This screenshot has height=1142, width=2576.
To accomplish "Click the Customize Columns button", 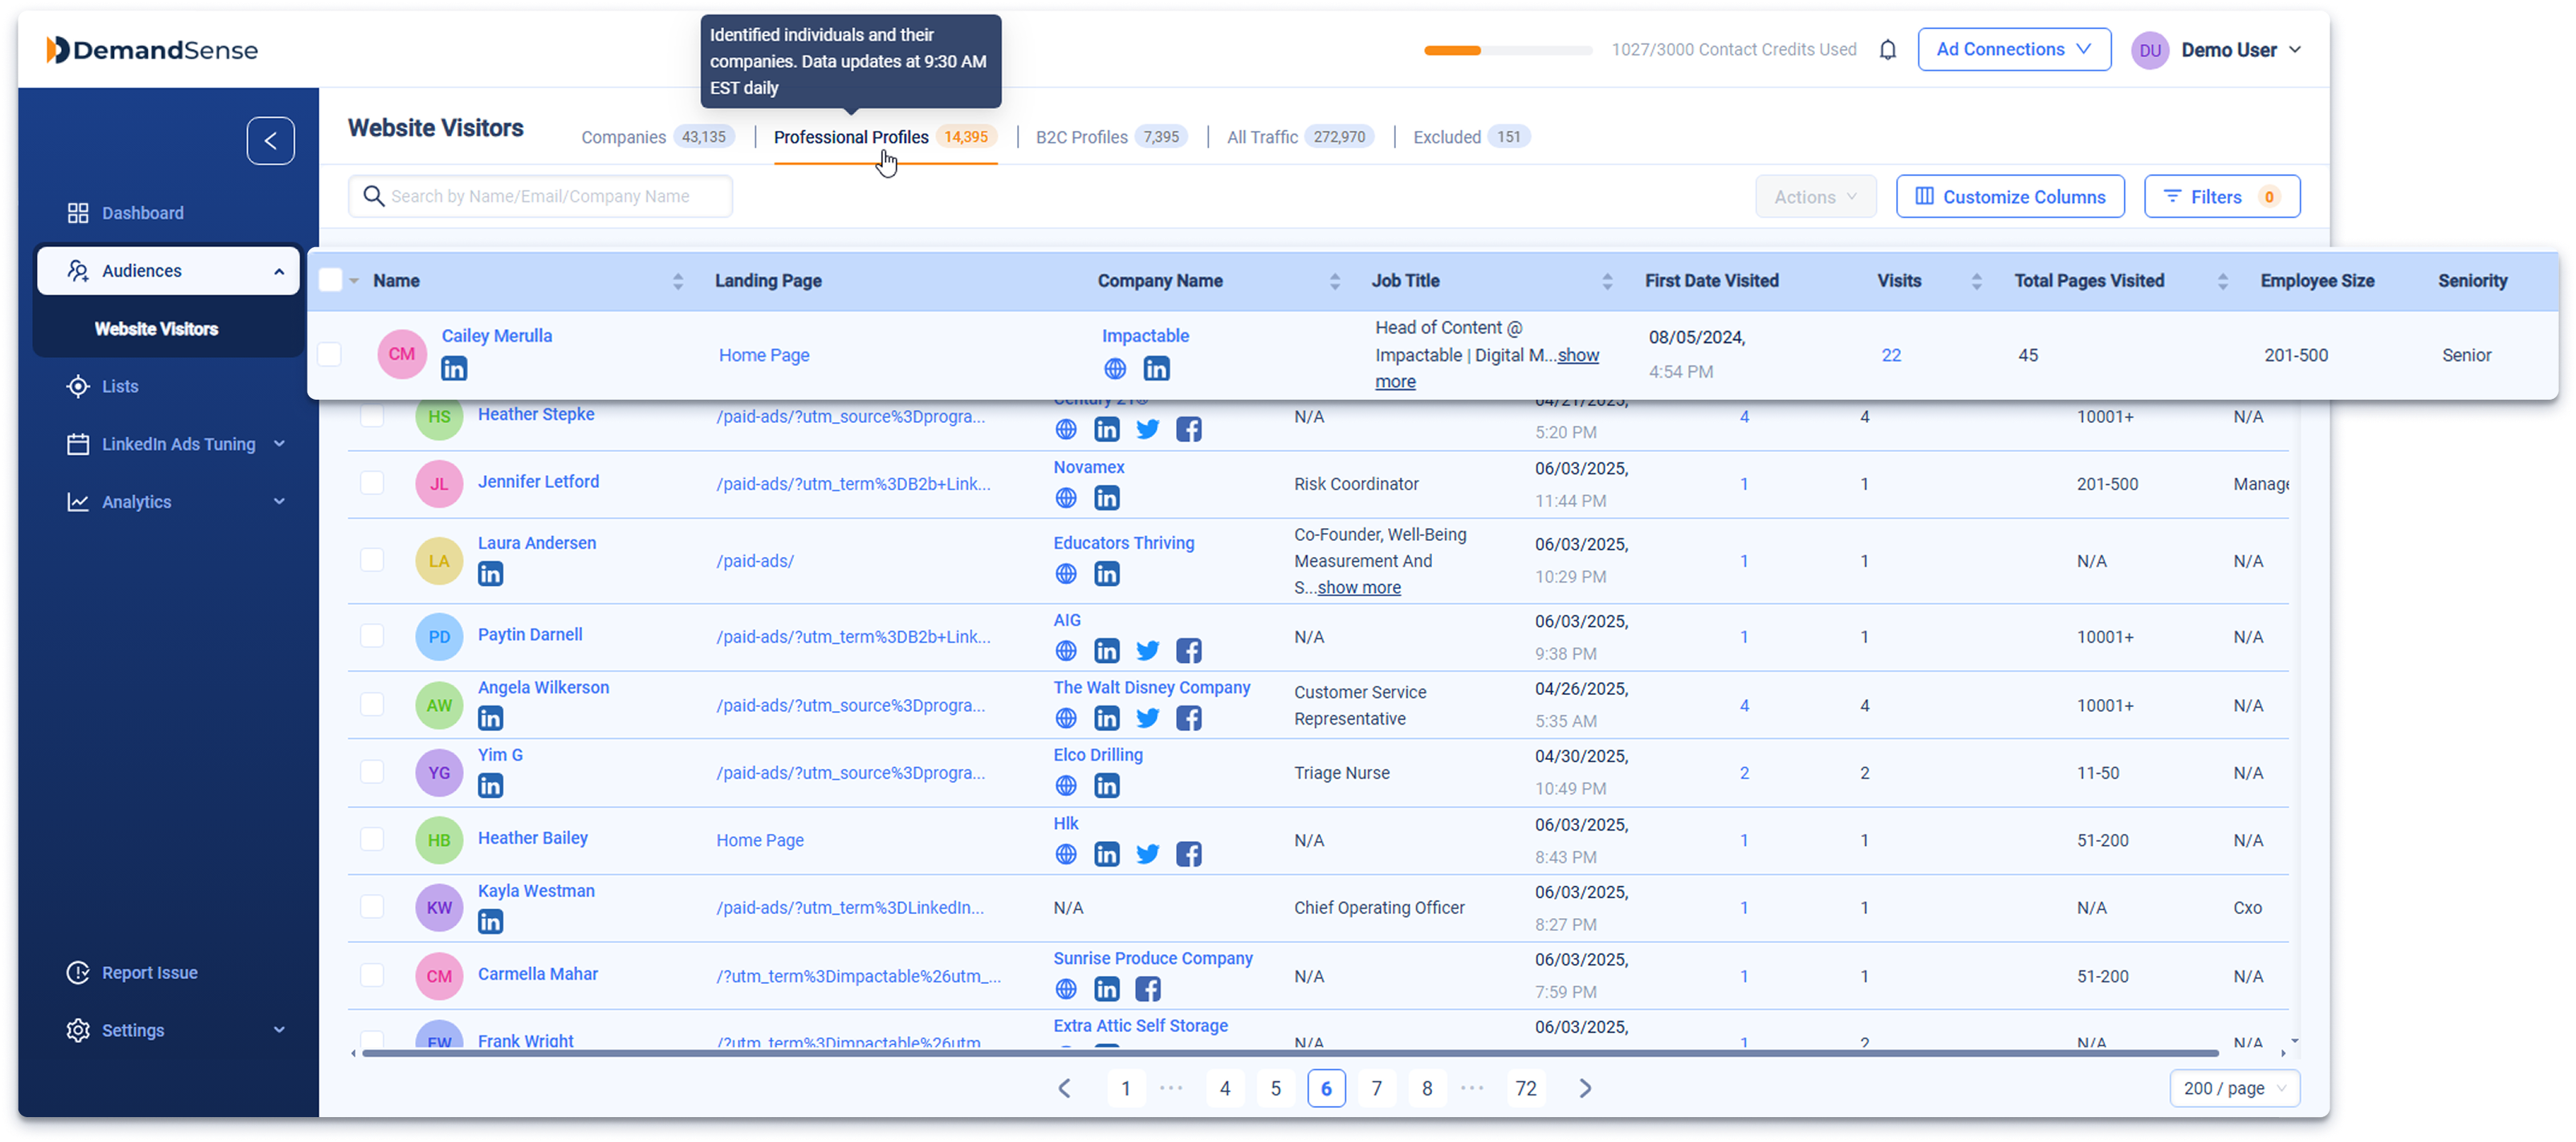I will pos(2010,196).
